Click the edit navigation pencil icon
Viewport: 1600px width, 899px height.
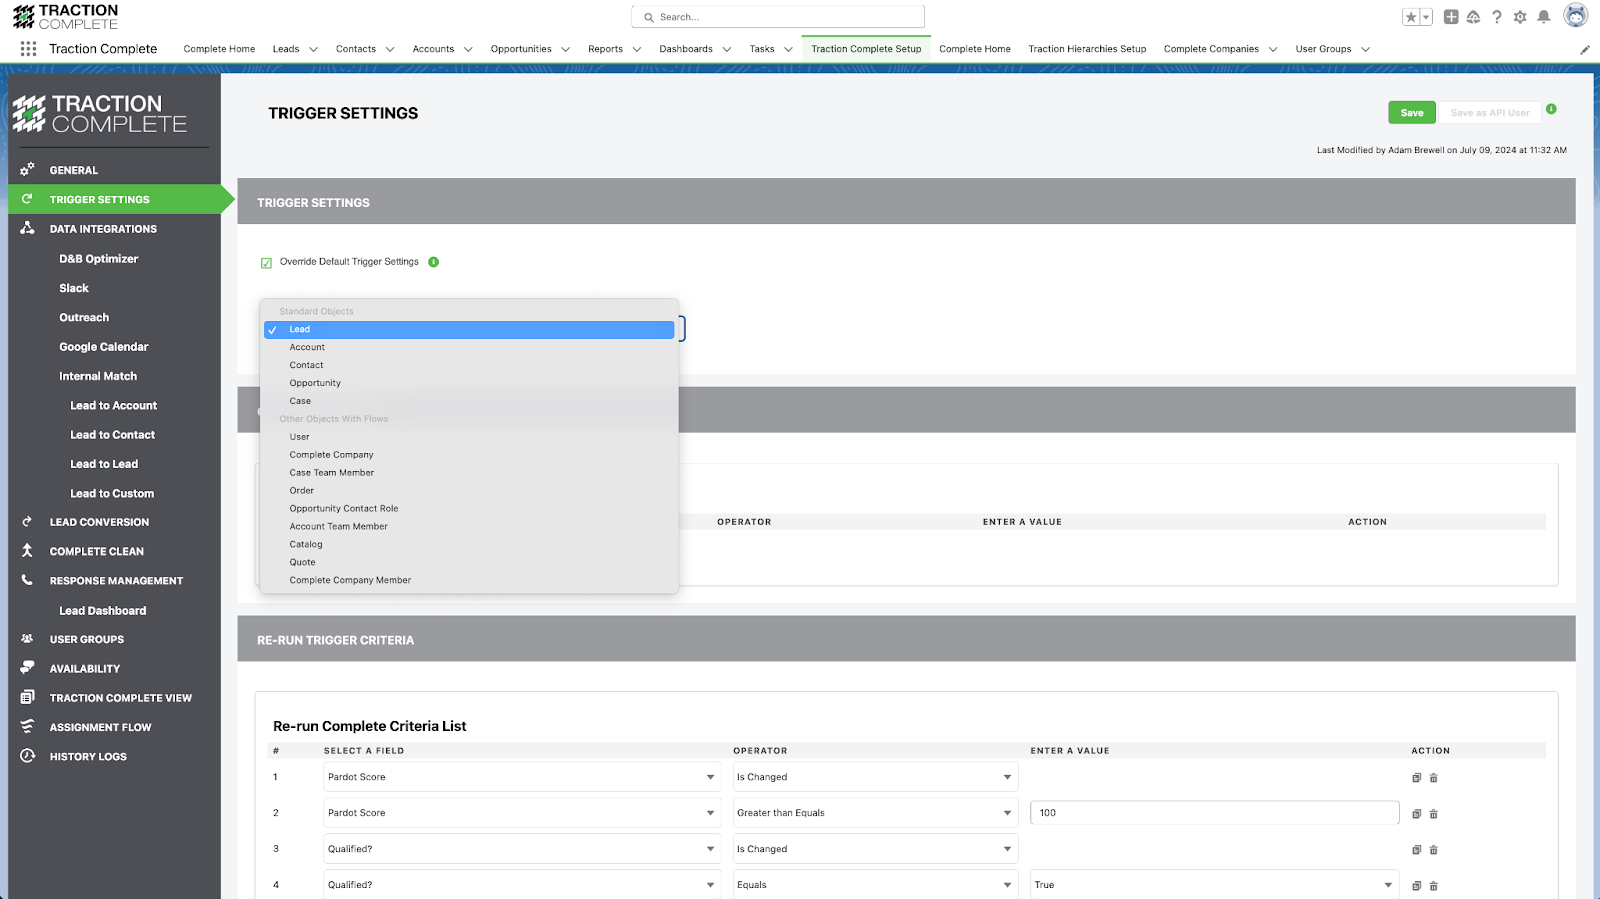click(x=1585, y=49)
